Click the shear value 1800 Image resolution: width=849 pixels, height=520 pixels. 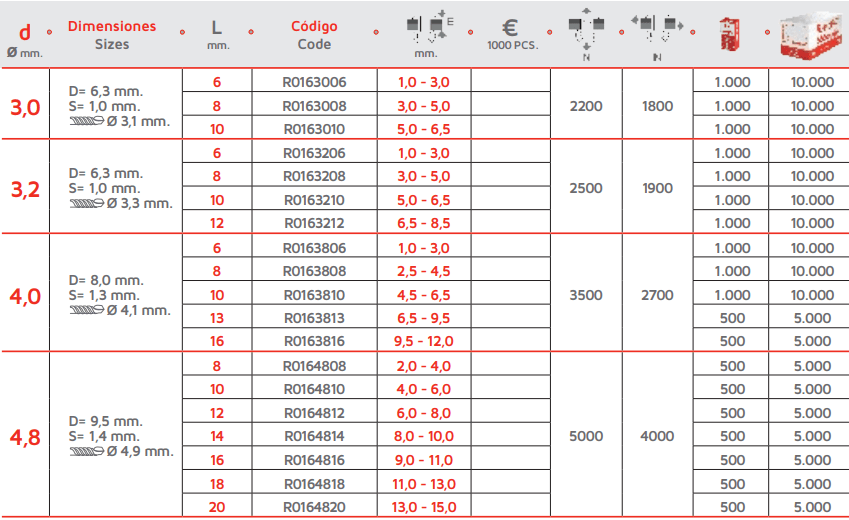point(657,106)
